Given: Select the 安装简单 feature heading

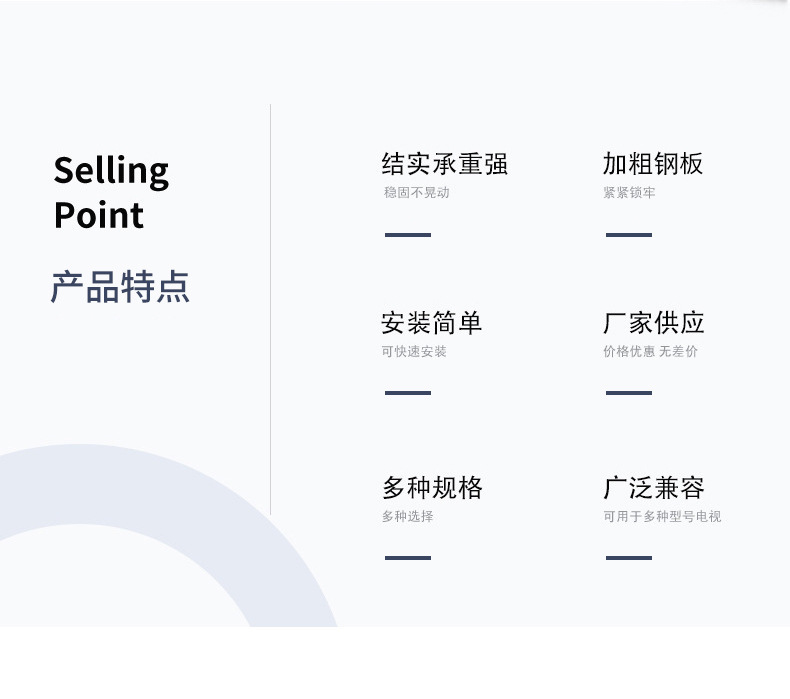Looking at the screenshot, I should (432, 323).
